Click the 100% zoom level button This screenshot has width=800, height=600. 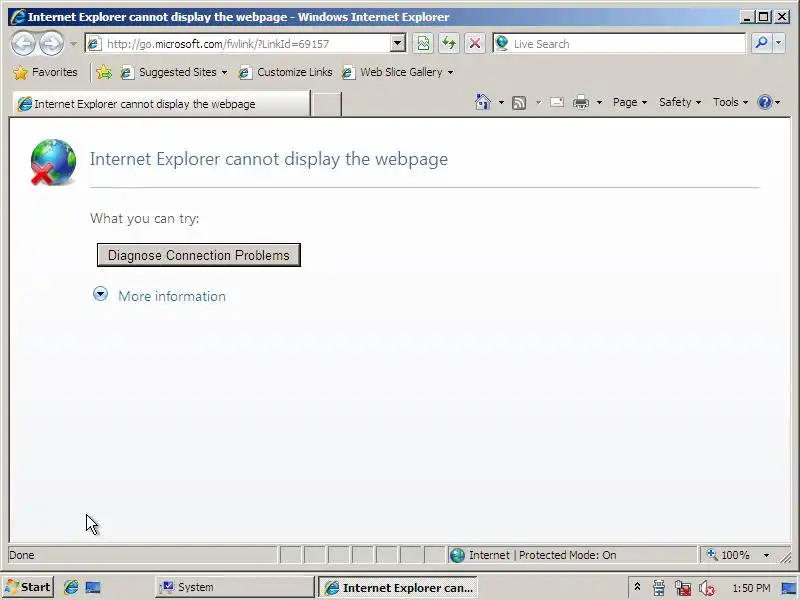(x=729, y=555)
